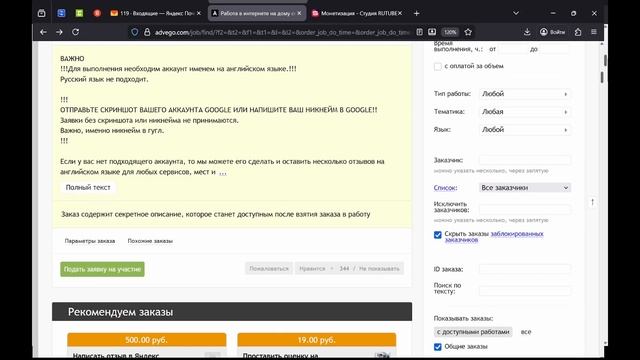Close the Монетизация RUTUBE tab
This screenshot has width=640, height=360.
click(x=400, y=13)
